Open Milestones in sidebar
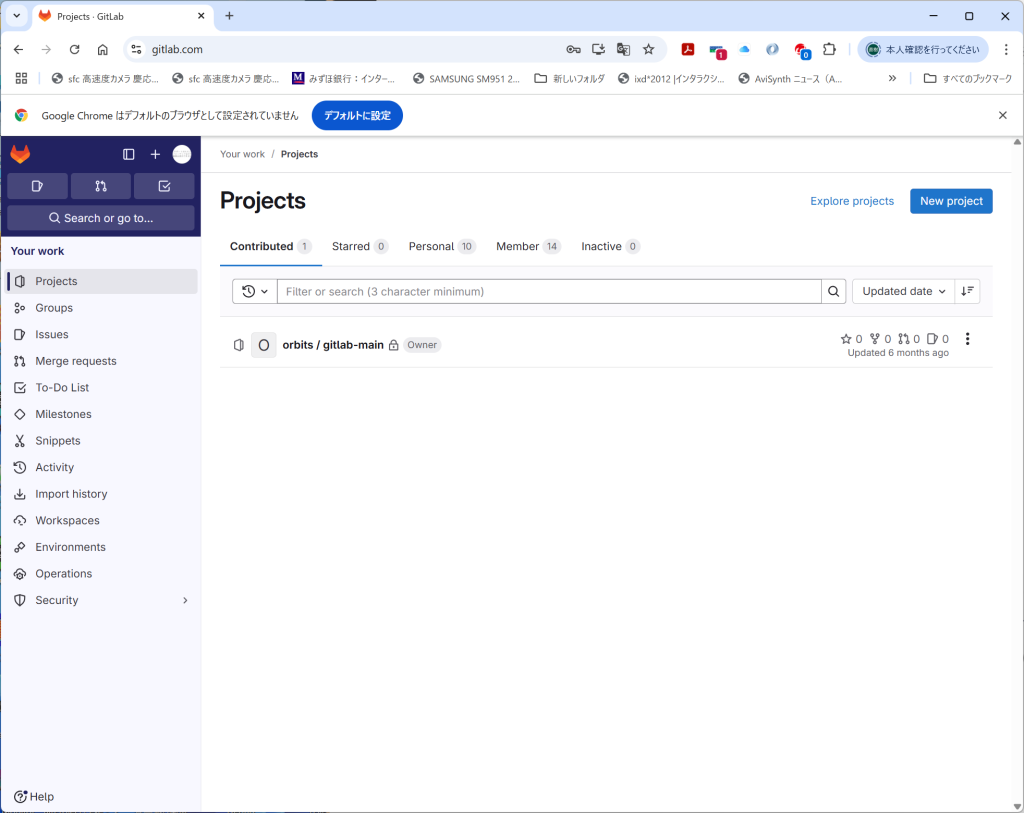The width and height of the screenshot is (1024, 813). [x=102, y=414]
